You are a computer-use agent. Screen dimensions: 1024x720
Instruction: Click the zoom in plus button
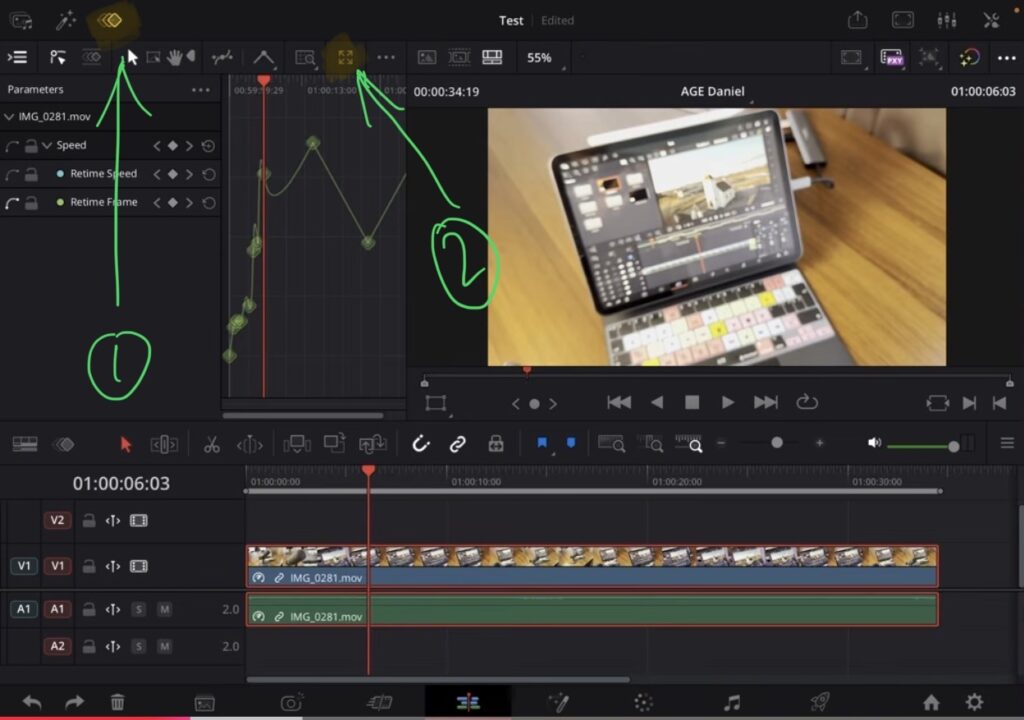pos(819,443)
